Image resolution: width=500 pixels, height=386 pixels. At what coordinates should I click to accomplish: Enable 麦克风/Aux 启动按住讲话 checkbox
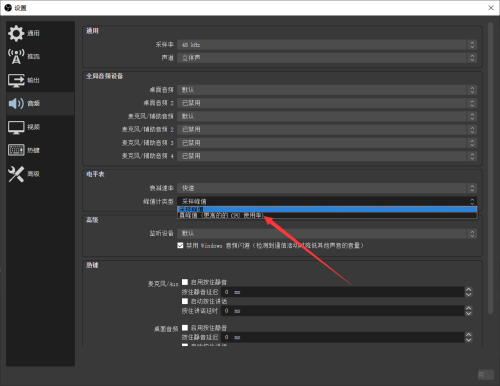click(x=185, y=301)
